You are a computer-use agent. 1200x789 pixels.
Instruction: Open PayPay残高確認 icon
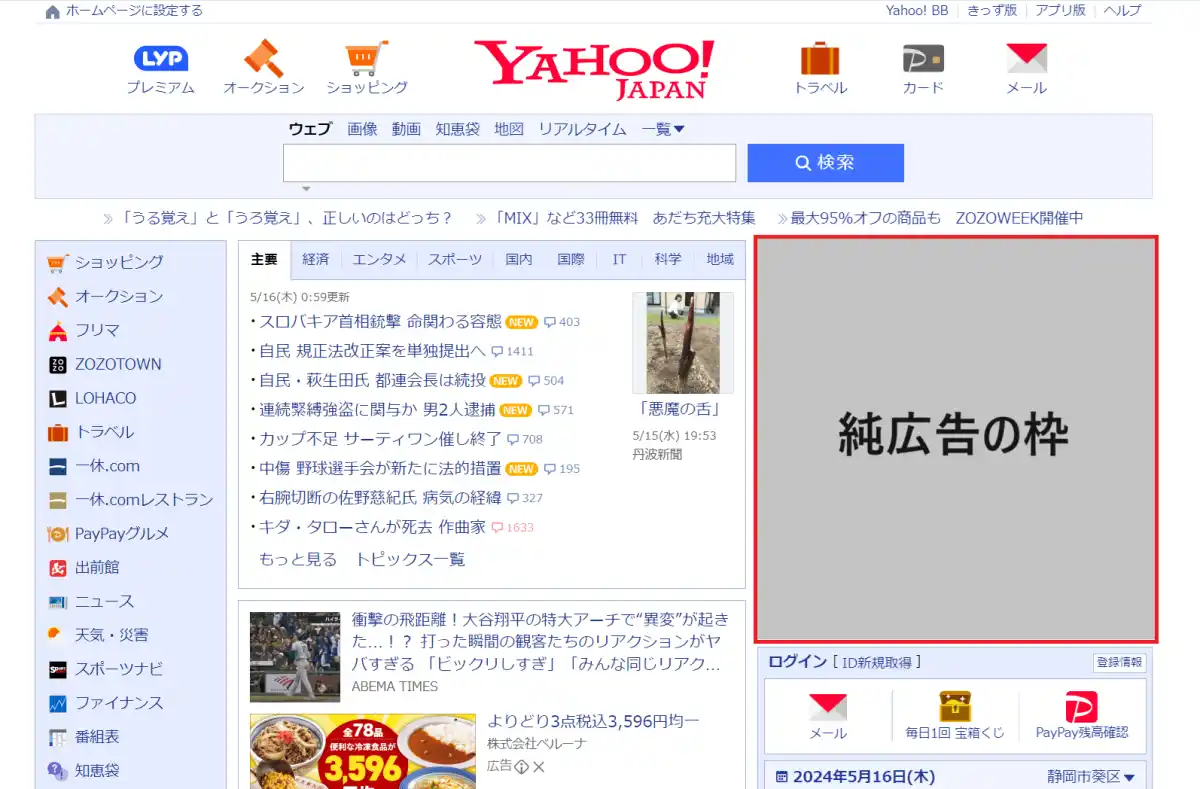(1081, 706)
